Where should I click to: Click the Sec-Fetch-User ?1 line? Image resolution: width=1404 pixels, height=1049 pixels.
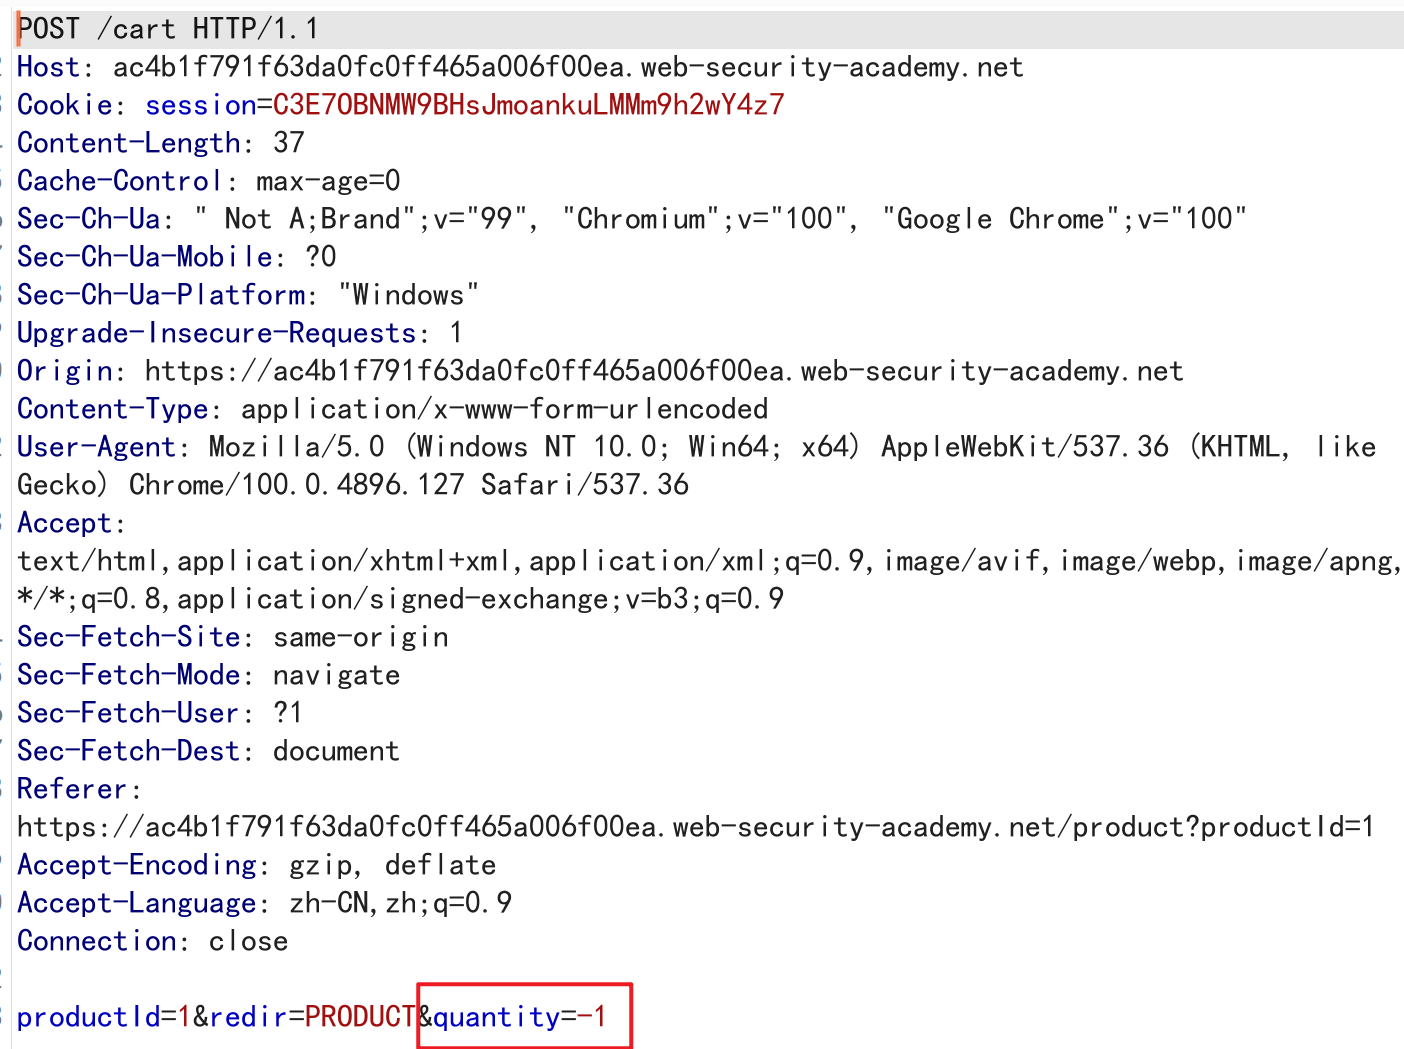[x=160, y=713]
